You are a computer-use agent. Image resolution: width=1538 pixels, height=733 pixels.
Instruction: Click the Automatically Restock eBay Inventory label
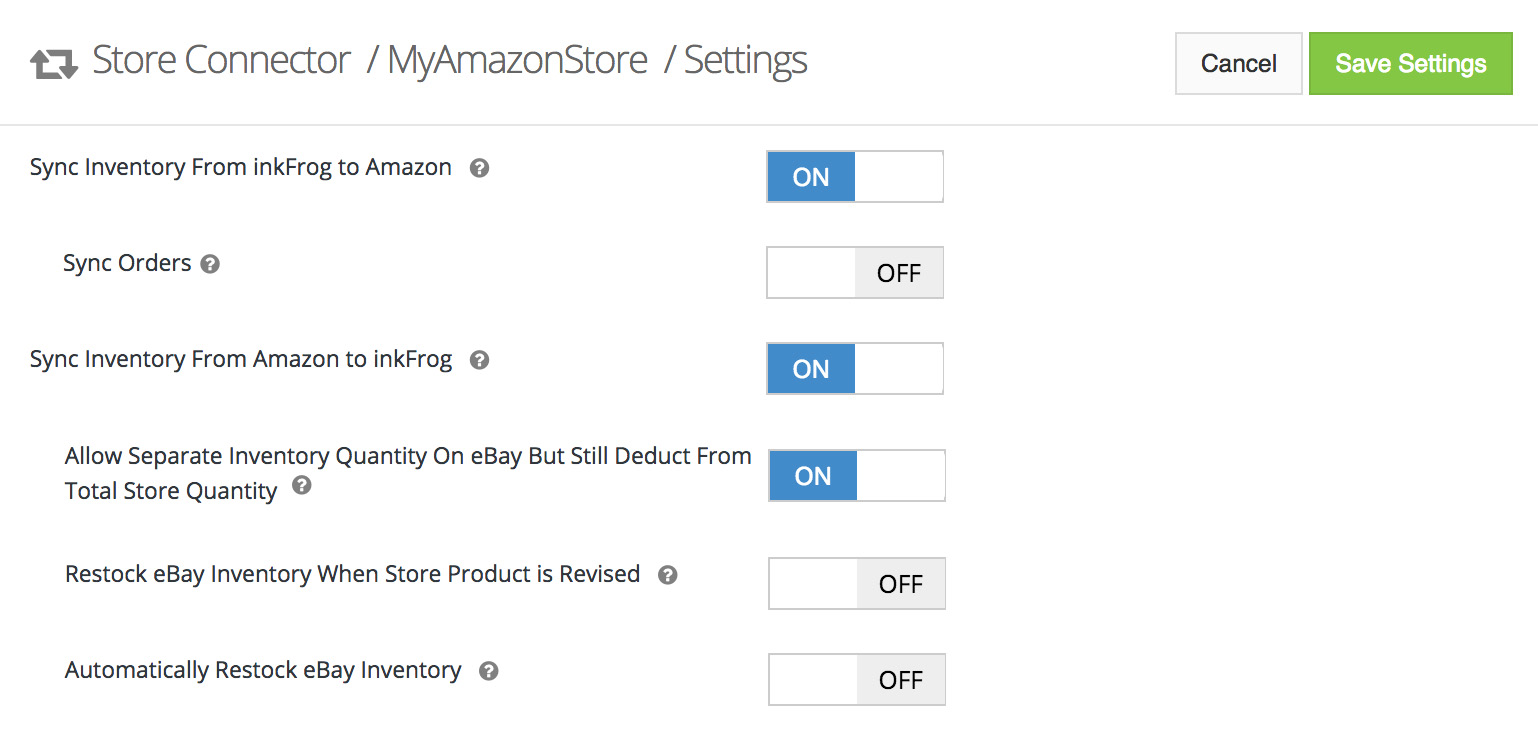263,670
